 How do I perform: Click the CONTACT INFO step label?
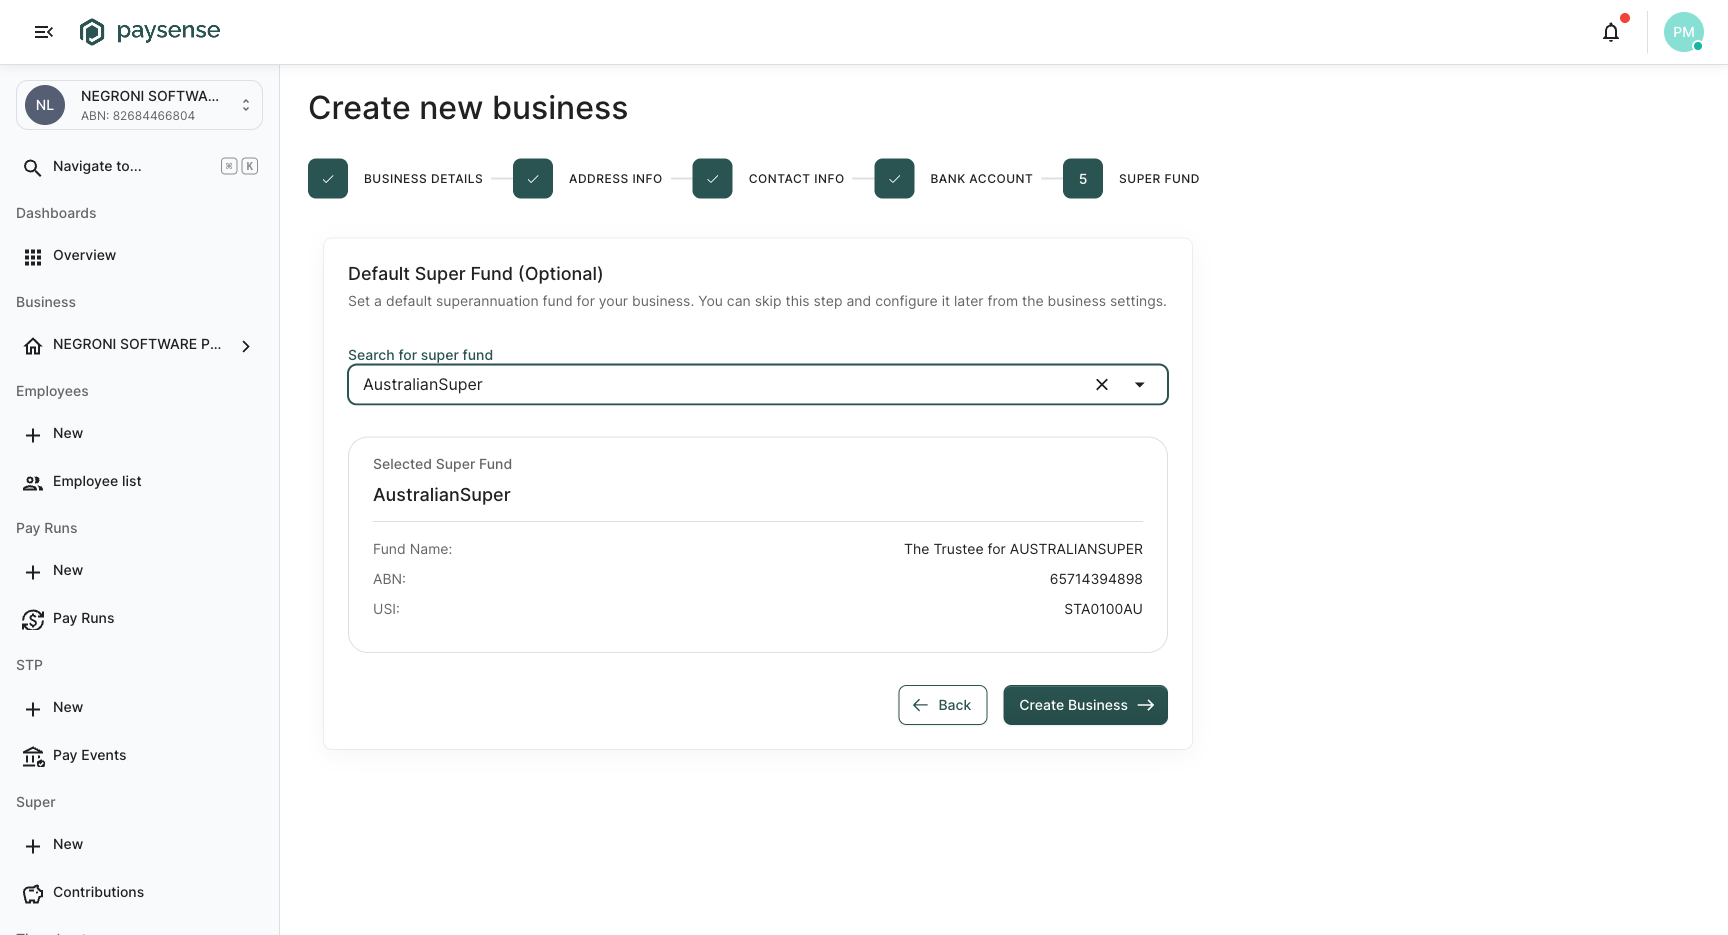(x=796, y=179)
